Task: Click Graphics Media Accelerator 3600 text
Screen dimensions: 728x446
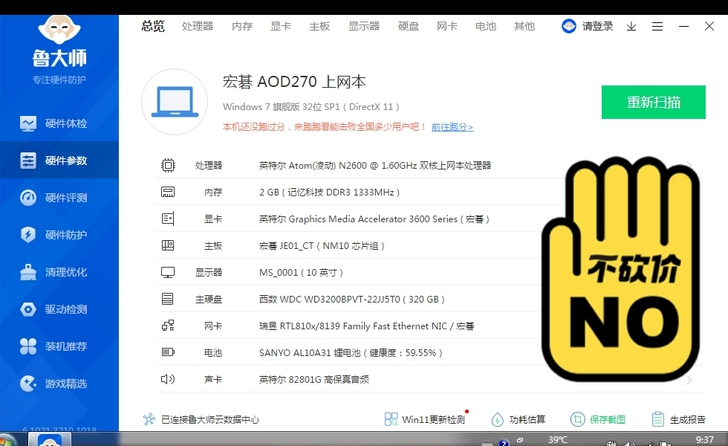Action: tap(374, 219)
